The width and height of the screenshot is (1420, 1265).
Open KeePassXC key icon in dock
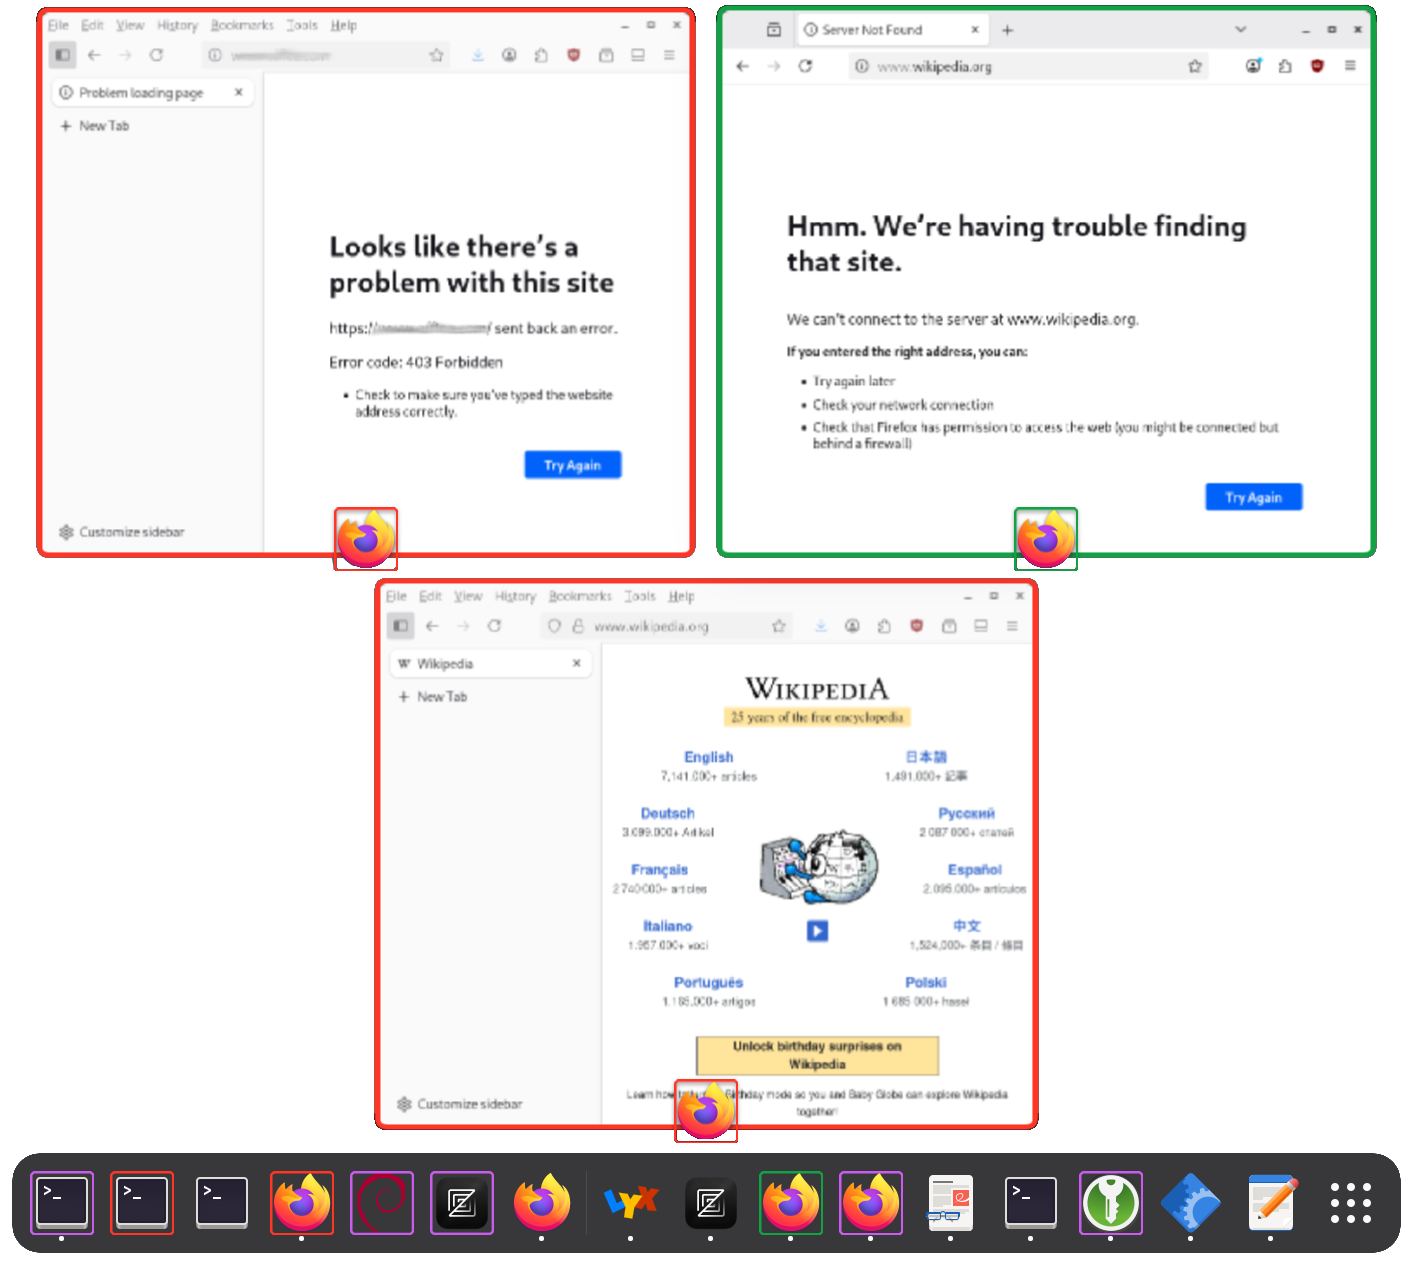(1111, 1202)
